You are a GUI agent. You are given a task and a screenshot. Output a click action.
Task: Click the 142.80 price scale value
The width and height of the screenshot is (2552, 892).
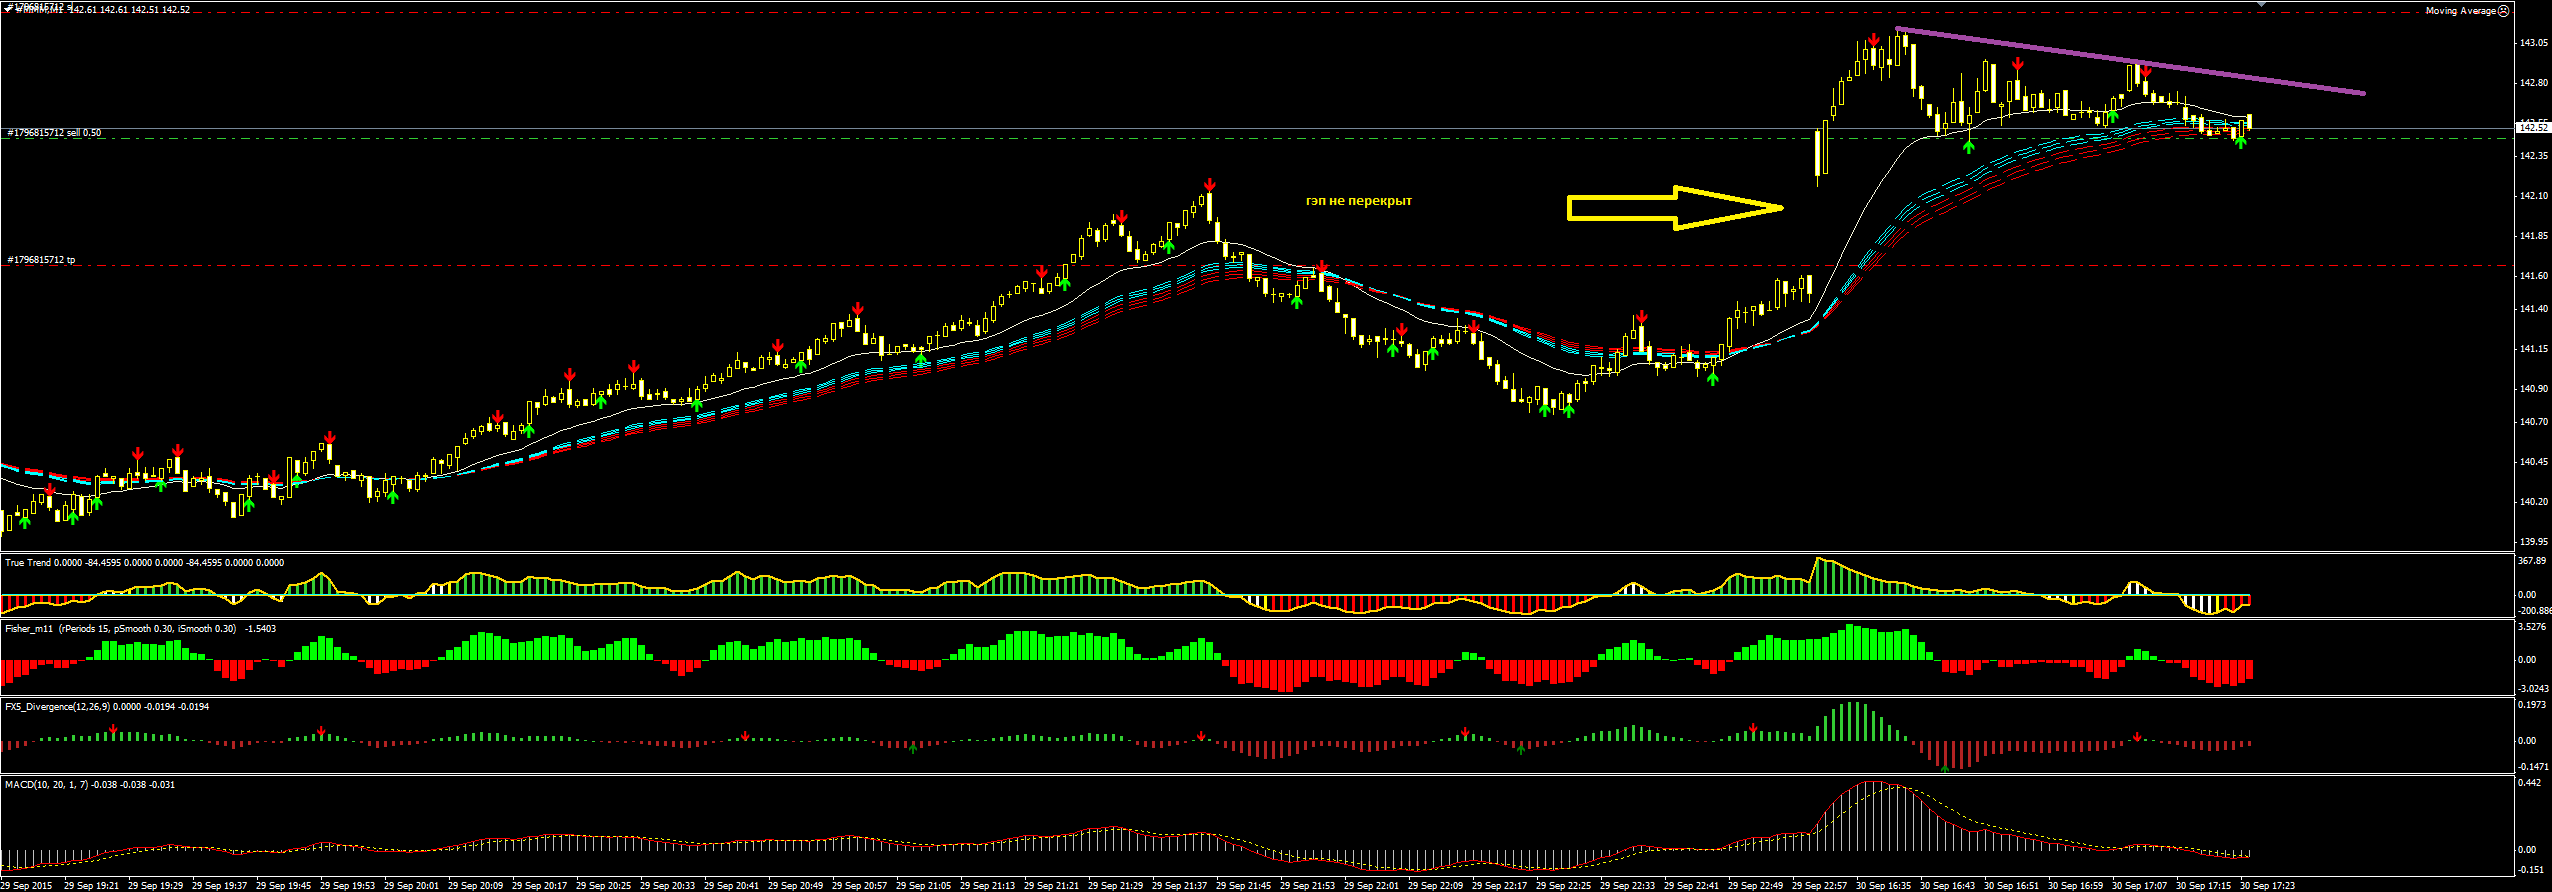[2533, 83]
